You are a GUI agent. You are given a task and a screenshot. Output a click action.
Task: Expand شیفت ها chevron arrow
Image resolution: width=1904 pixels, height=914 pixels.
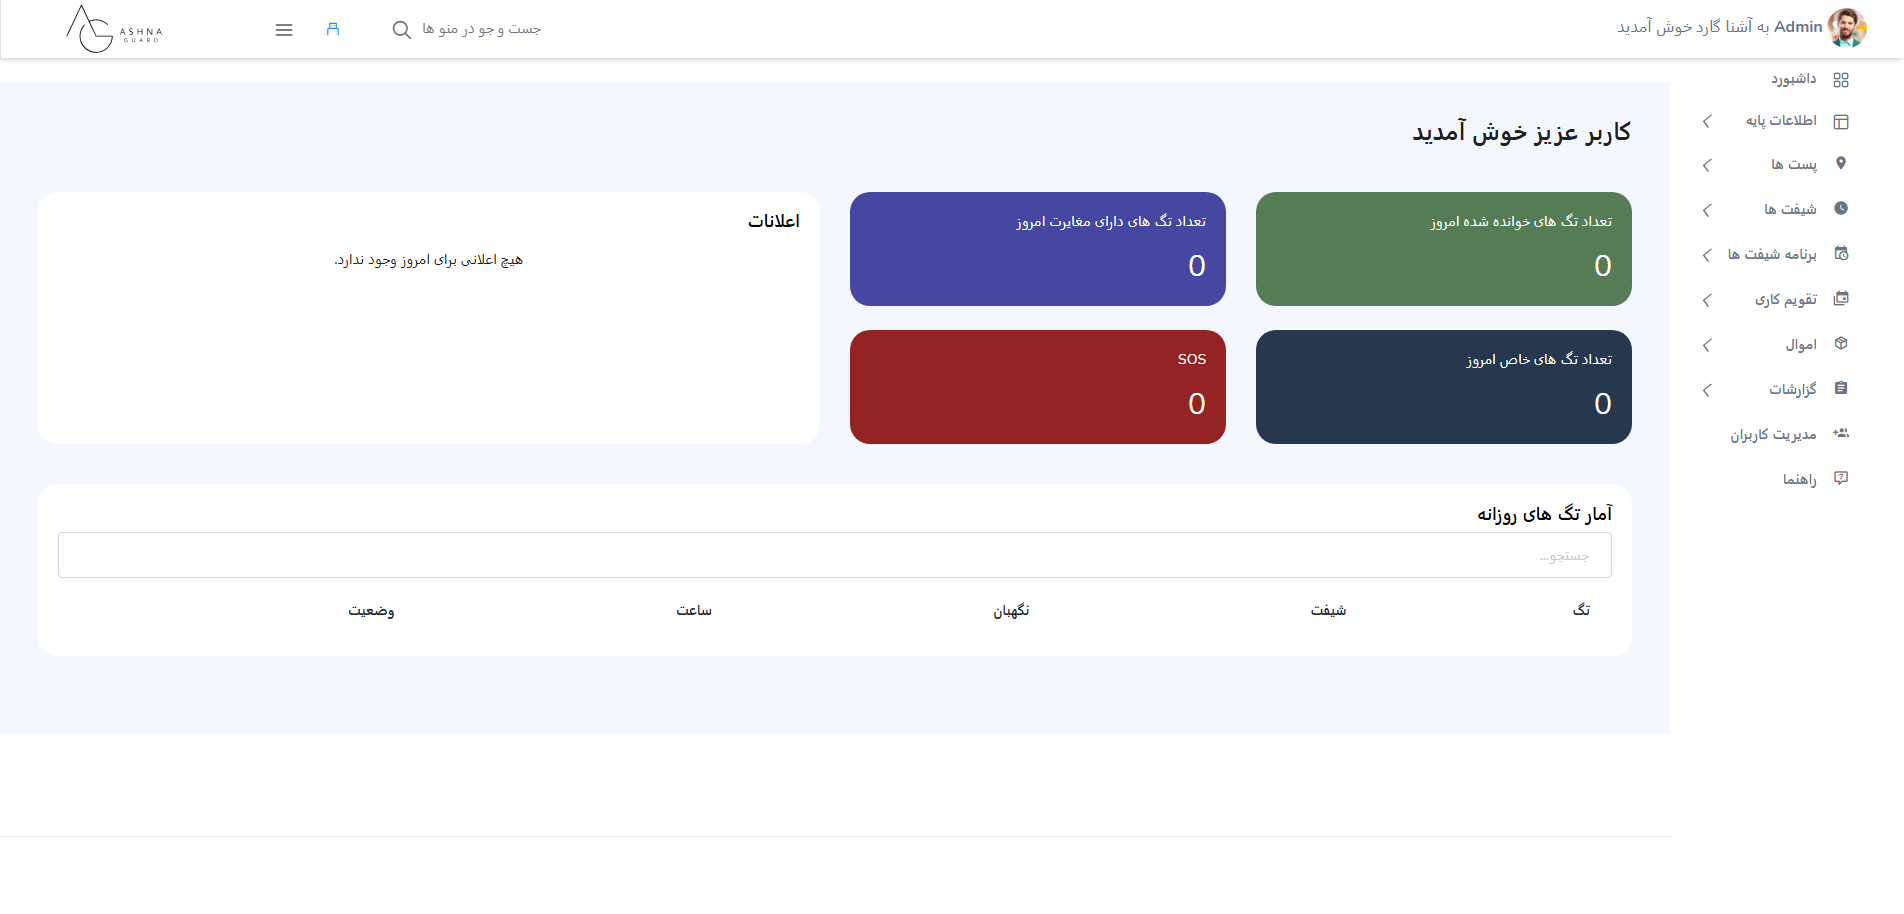1707,210
